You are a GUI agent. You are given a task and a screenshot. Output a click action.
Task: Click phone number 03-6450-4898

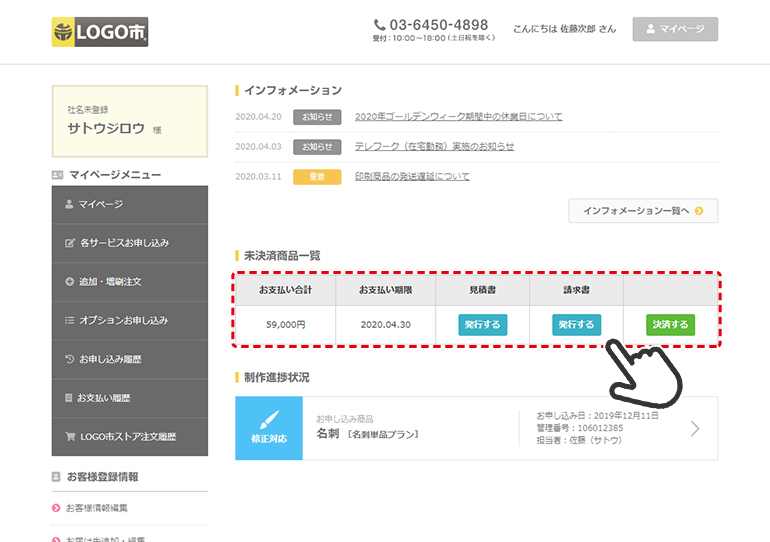(439, 25)
